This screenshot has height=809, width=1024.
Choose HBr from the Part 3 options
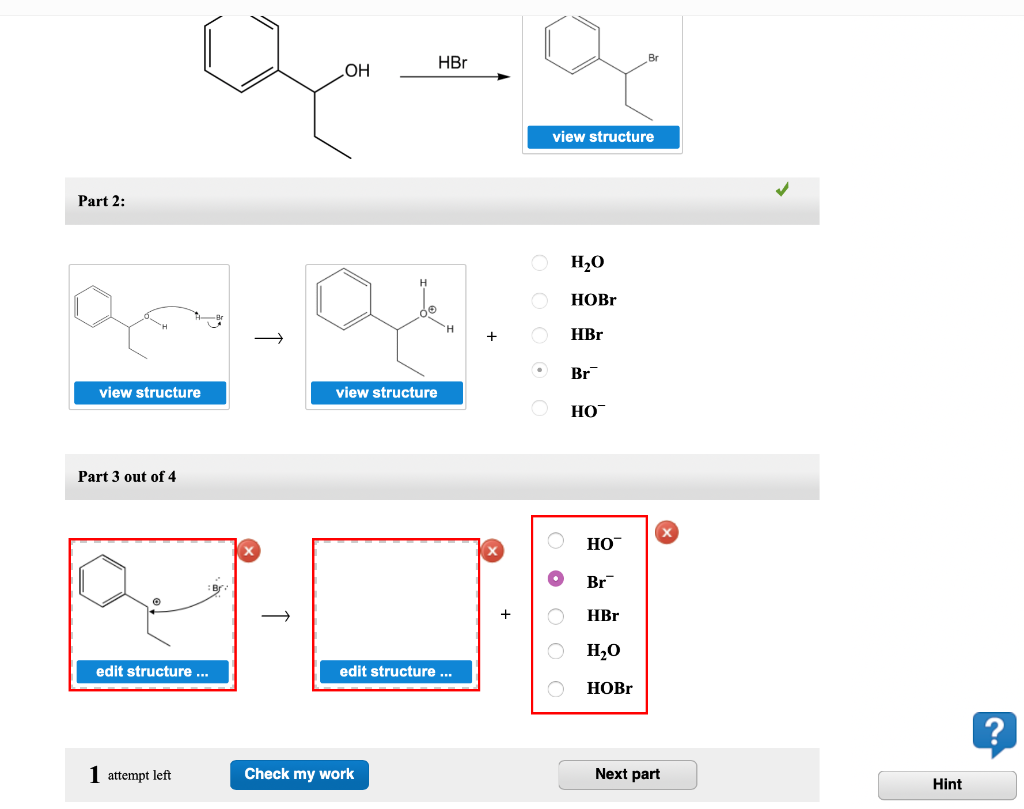coord(555,615)
